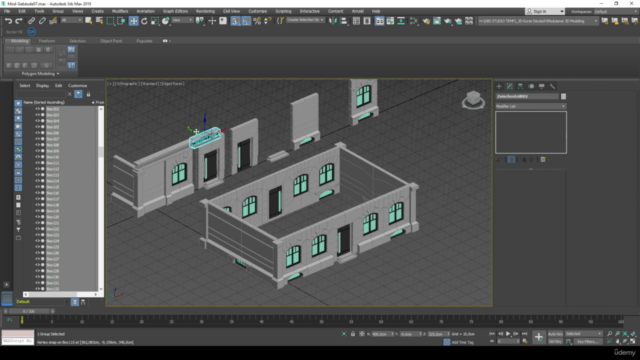This screenshot has height=360, width=640.
Task: Open the Create command panel tab
Action: (x=499, y=87)
